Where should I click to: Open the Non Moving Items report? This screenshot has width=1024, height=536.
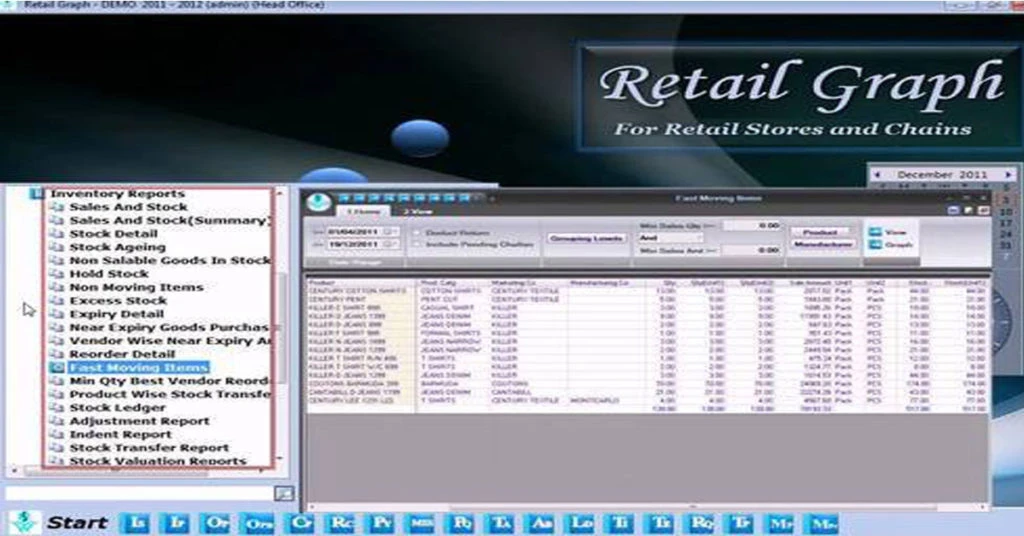coord(136,287)
